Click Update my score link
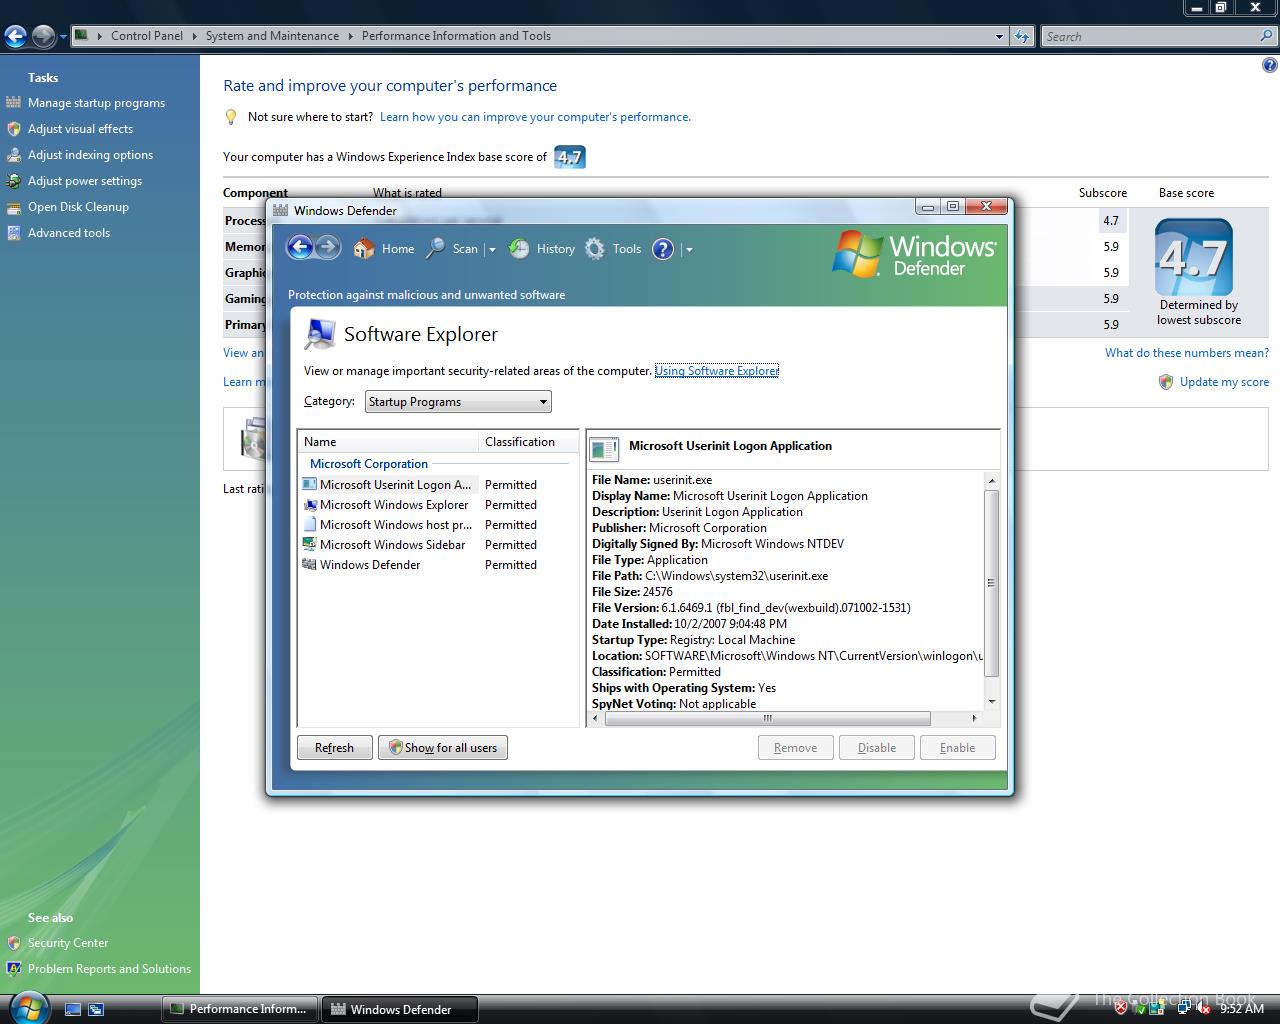This screenshot has width=1280, height=1024. 1224,382
